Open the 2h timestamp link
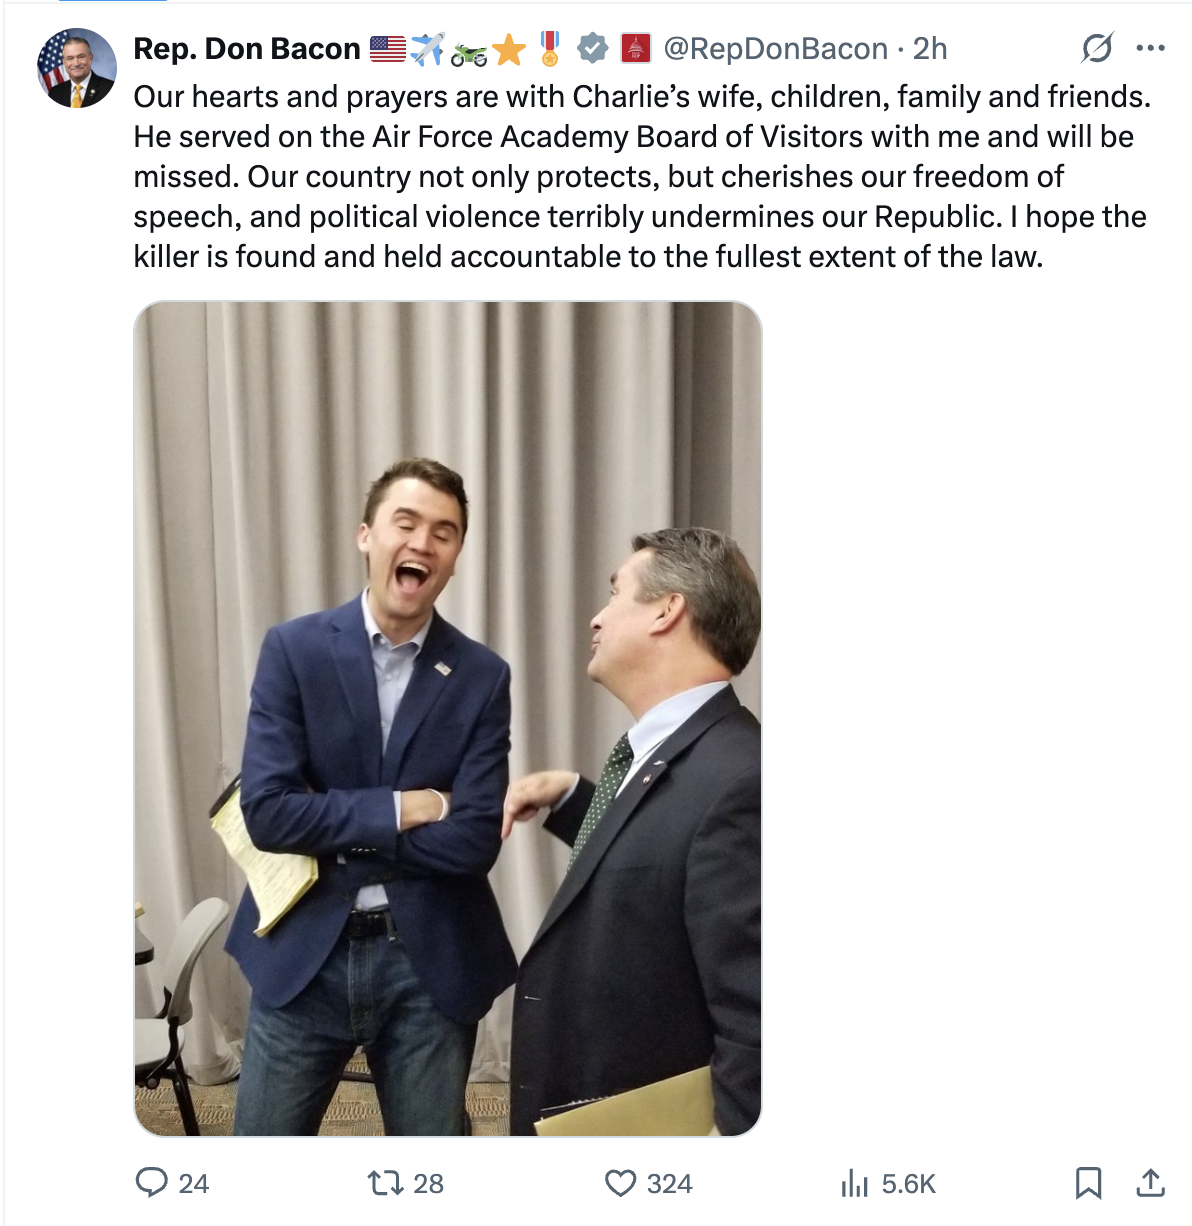1192x1226 pixels. pyautogui.click(x=930, y=48)
